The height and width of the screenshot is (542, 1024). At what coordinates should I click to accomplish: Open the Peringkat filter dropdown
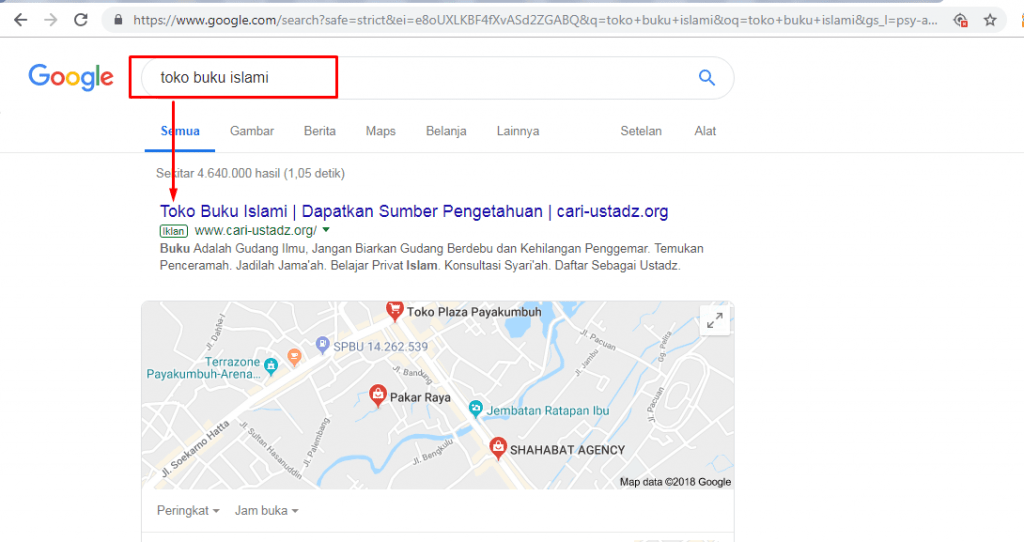[x=188, y=511]
